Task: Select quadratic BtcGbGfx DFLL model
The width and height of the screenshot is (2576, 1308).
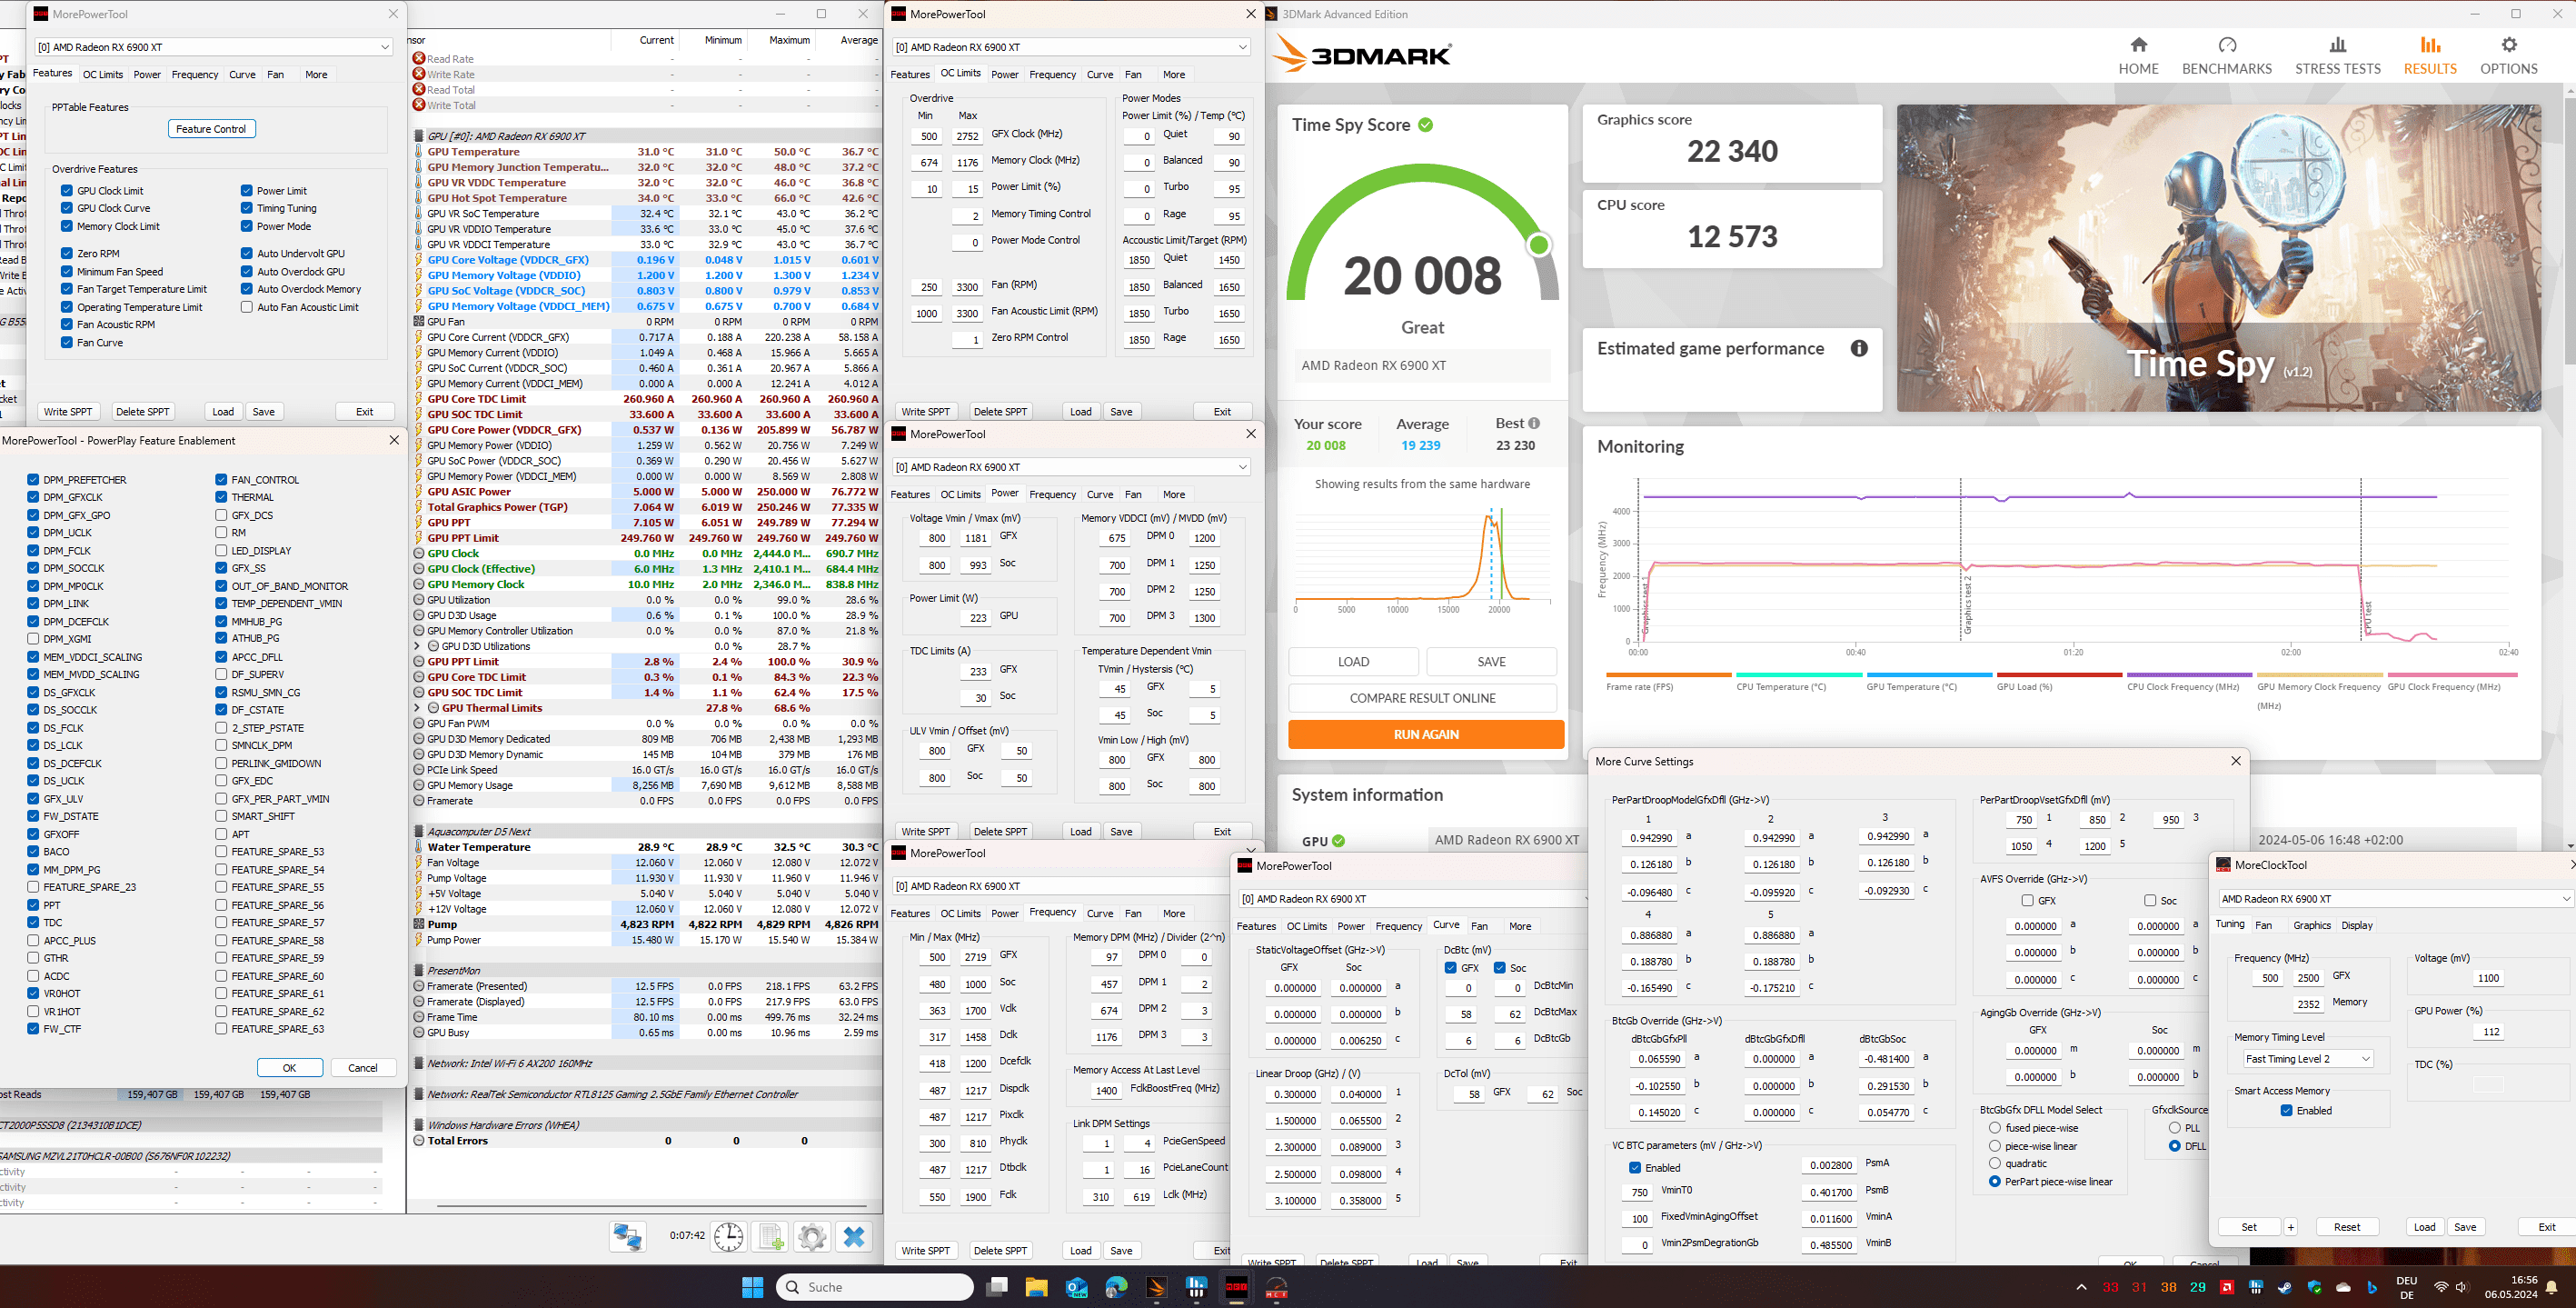Action: coord(1995,1163)
